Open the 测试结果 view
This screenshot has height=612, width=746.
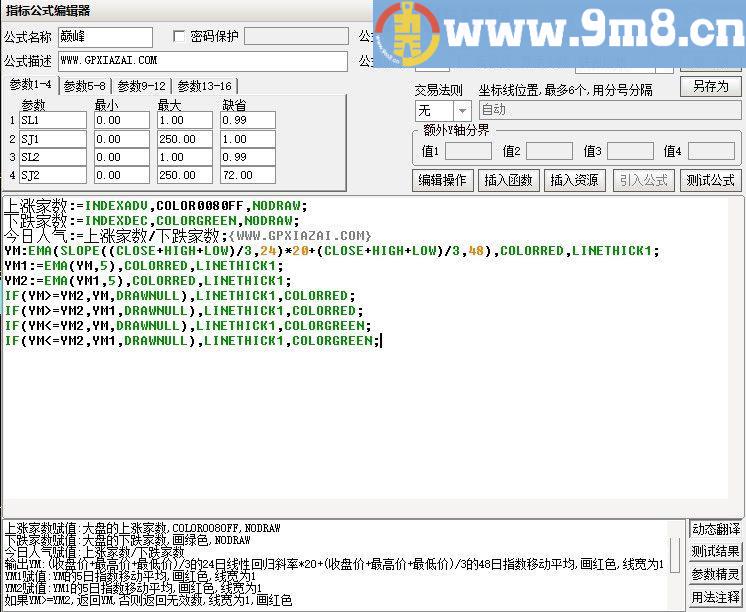[716, 552]
